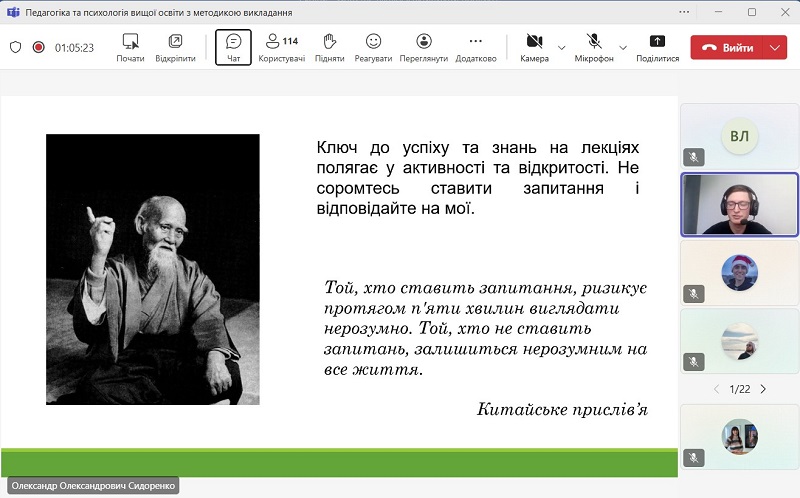Leave the meeting with Вийти button
800x498 pixels.
coord(727,47)
